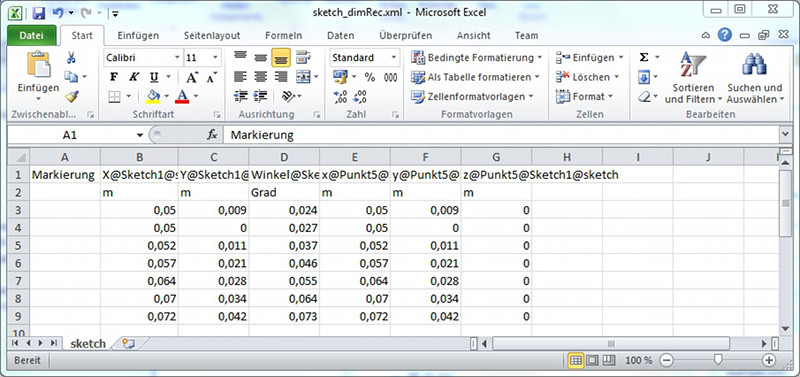Viewport: 800px width, 377px height.
Task: Switch to the Daten ribbon tab
Action: point(340,36)
